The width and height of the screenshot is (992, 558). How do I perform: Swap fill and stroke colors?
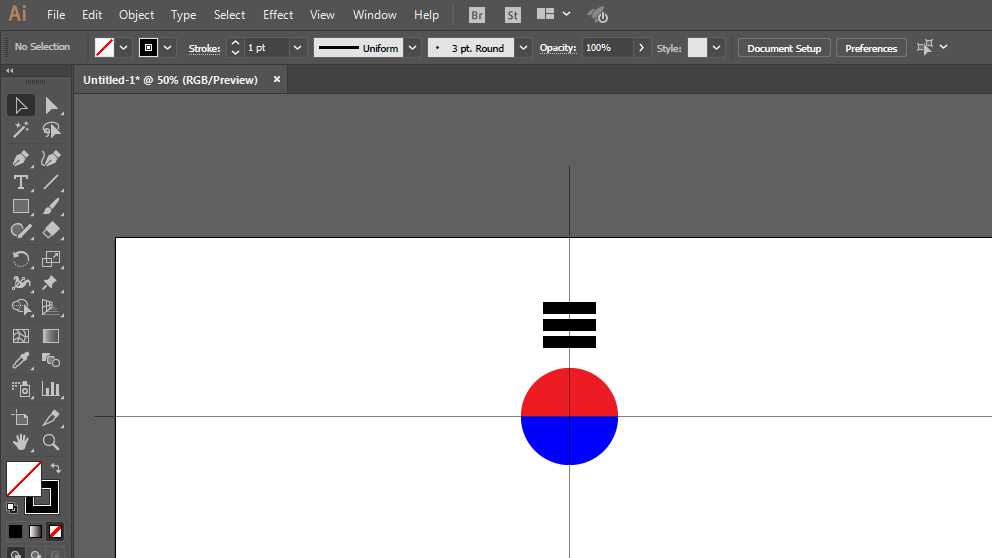point(56,468)
